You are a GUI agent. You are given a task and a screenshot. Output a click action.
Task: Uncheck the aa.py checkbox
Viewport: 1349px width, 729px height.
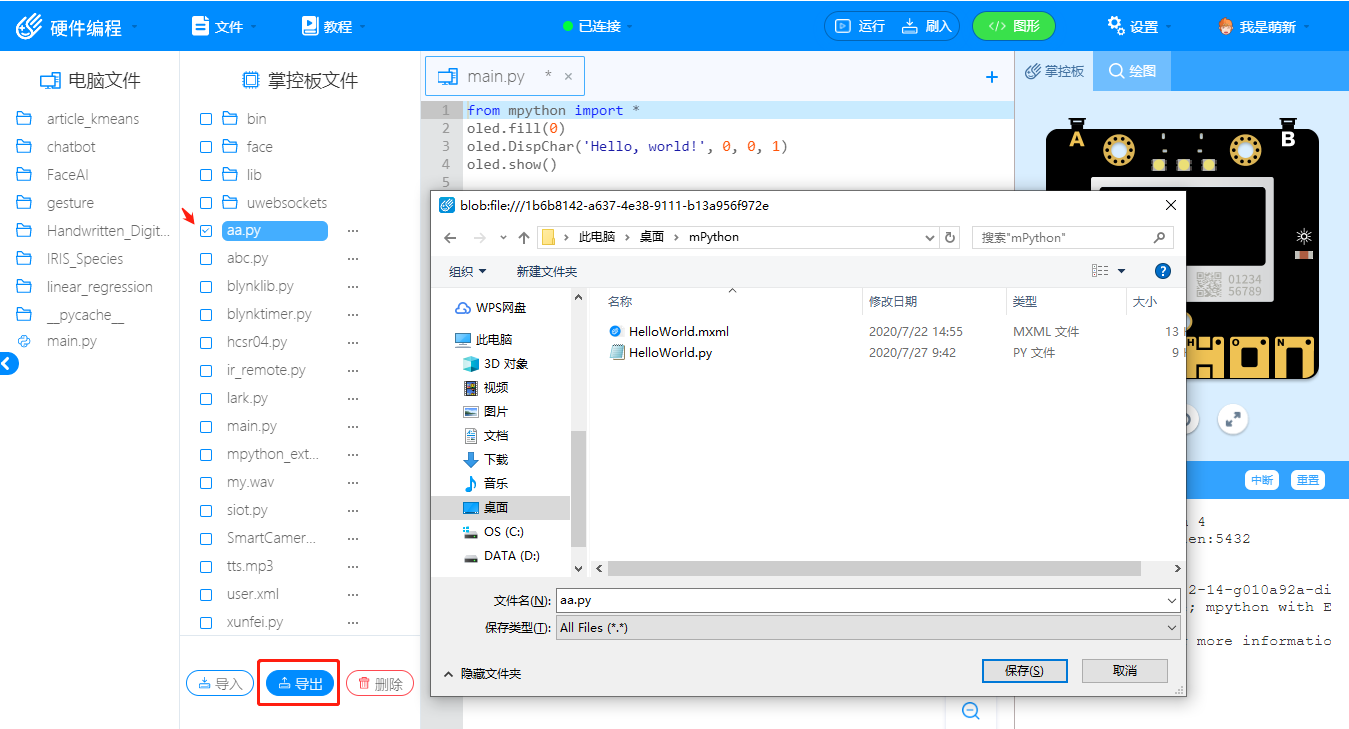[x=206, y=231]
